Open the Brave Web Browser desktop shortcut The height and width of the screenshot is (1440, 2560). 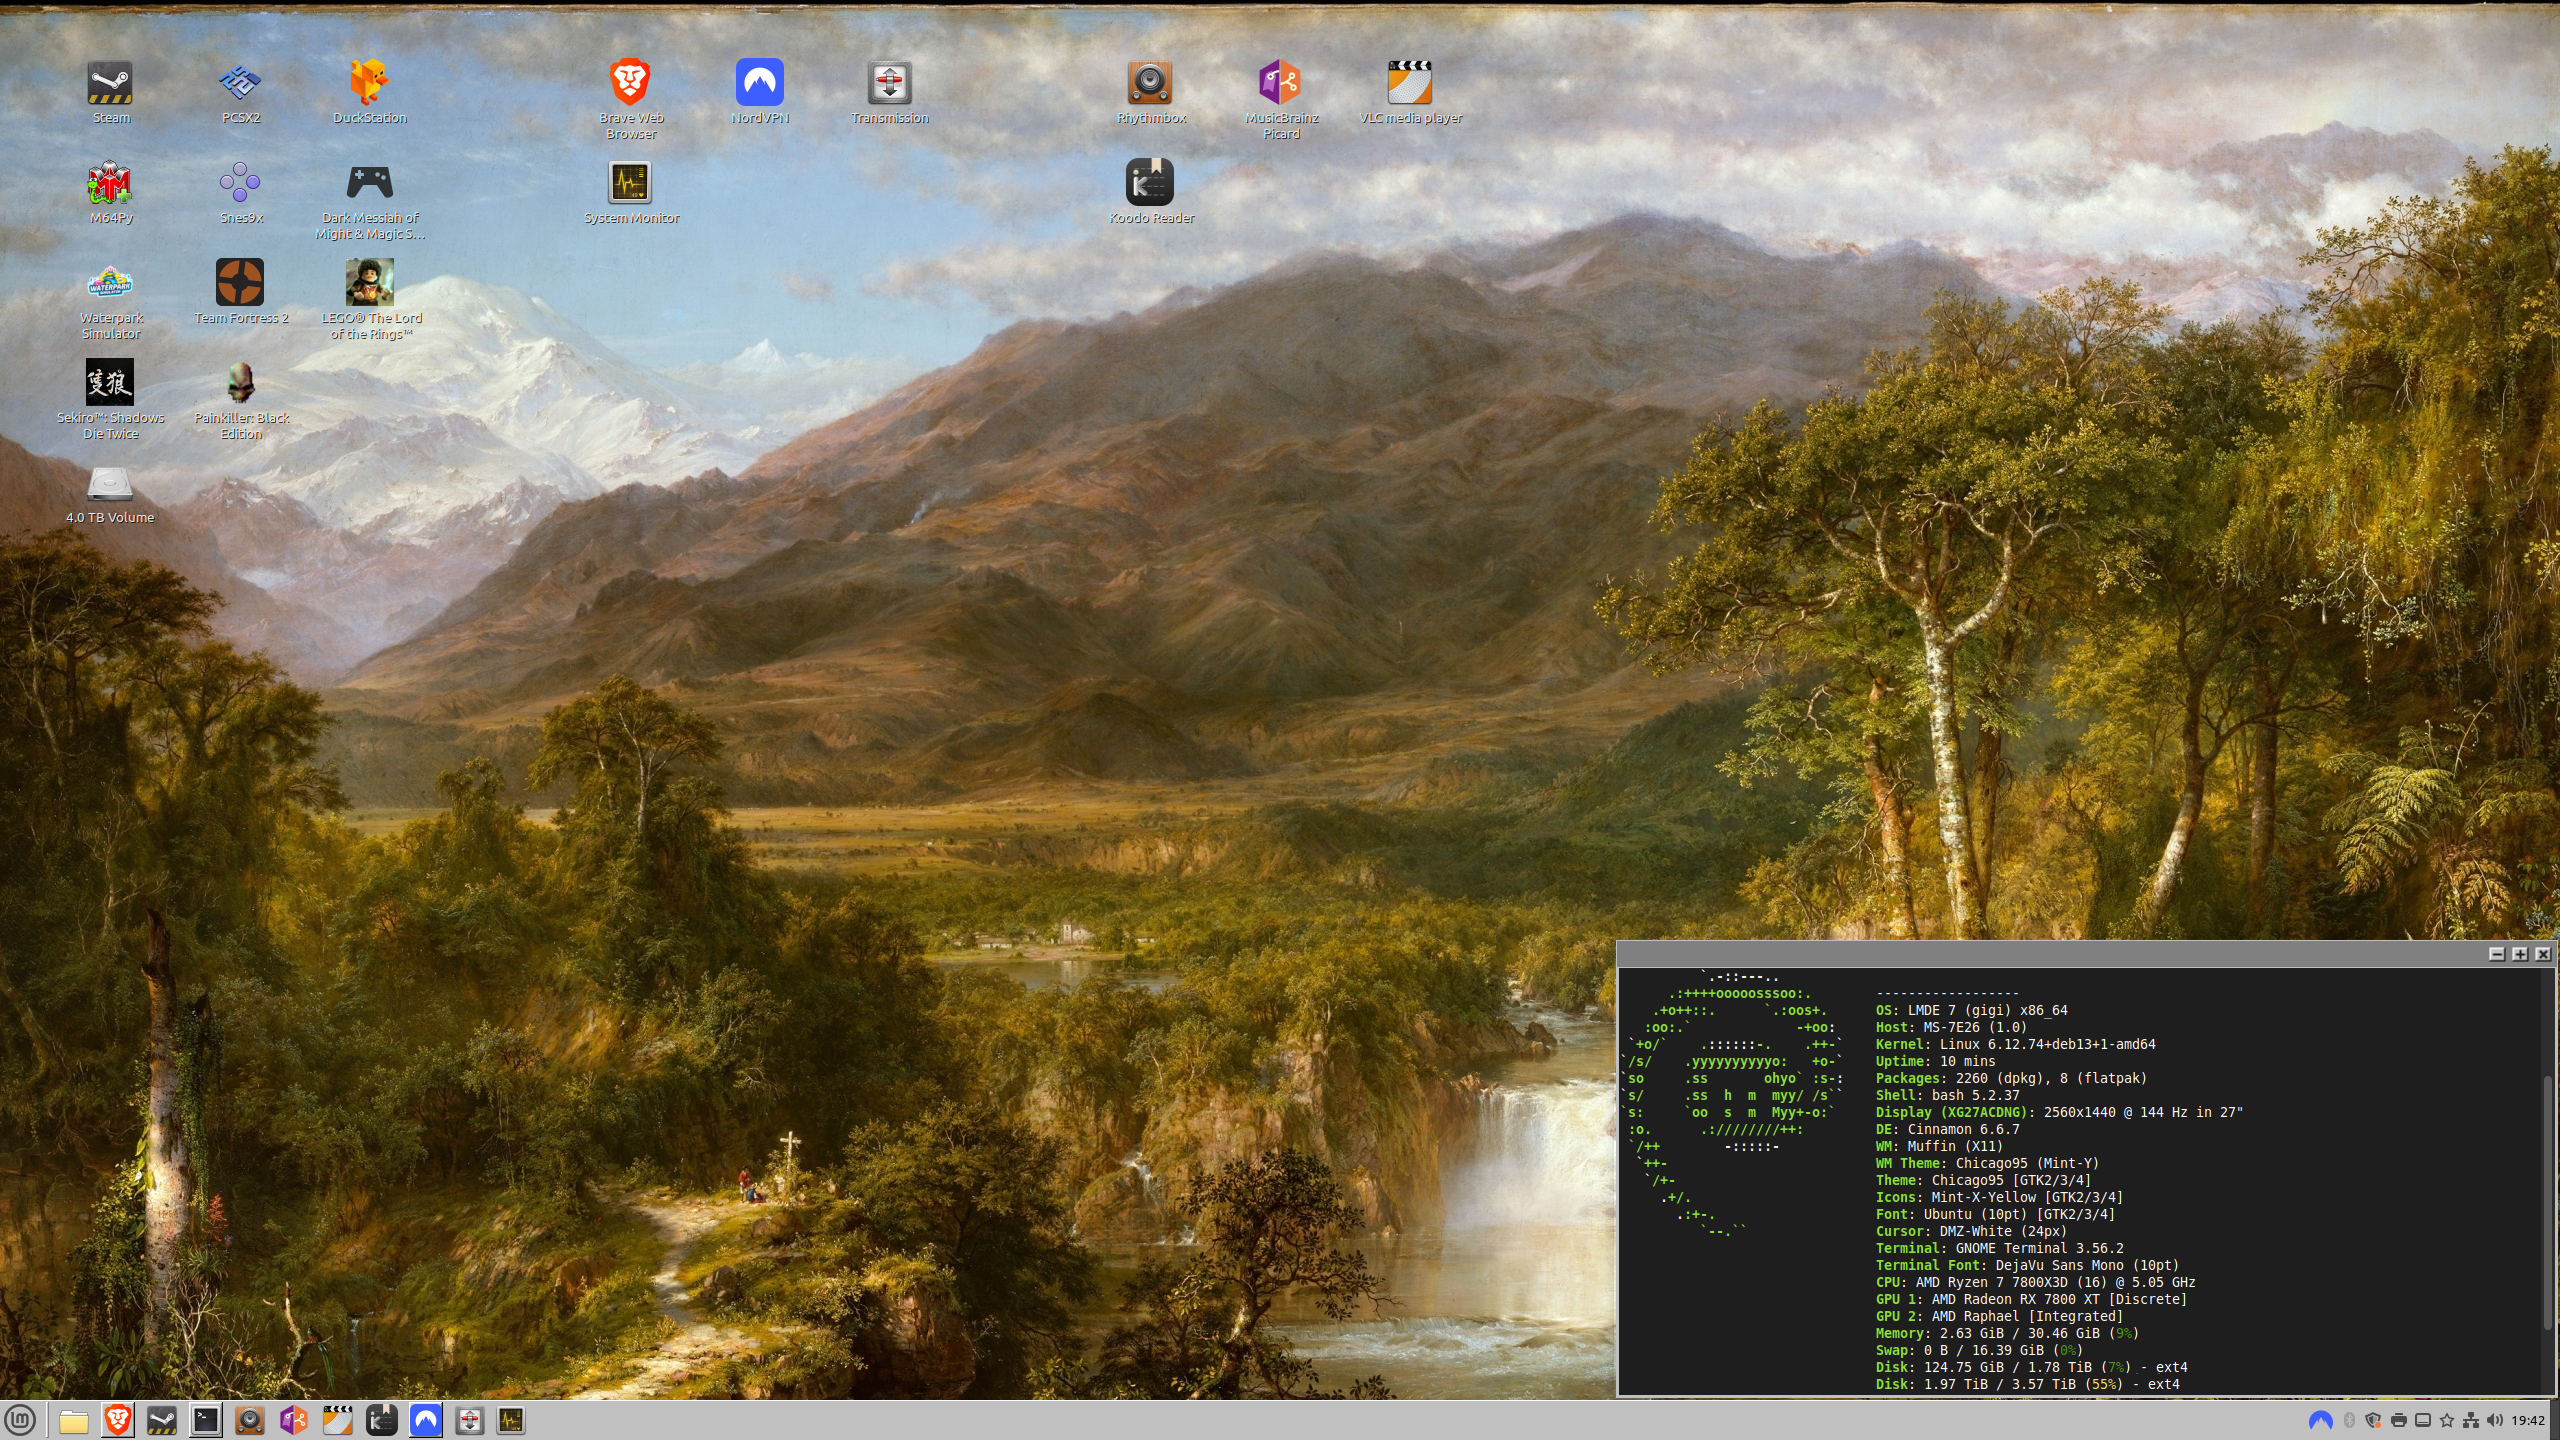point(630,84)
